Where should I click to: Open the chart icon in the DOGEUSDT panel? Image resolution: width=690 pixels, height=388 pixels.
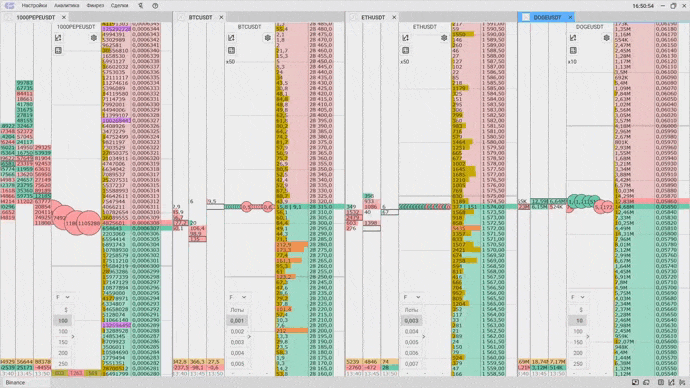[573, 38]
